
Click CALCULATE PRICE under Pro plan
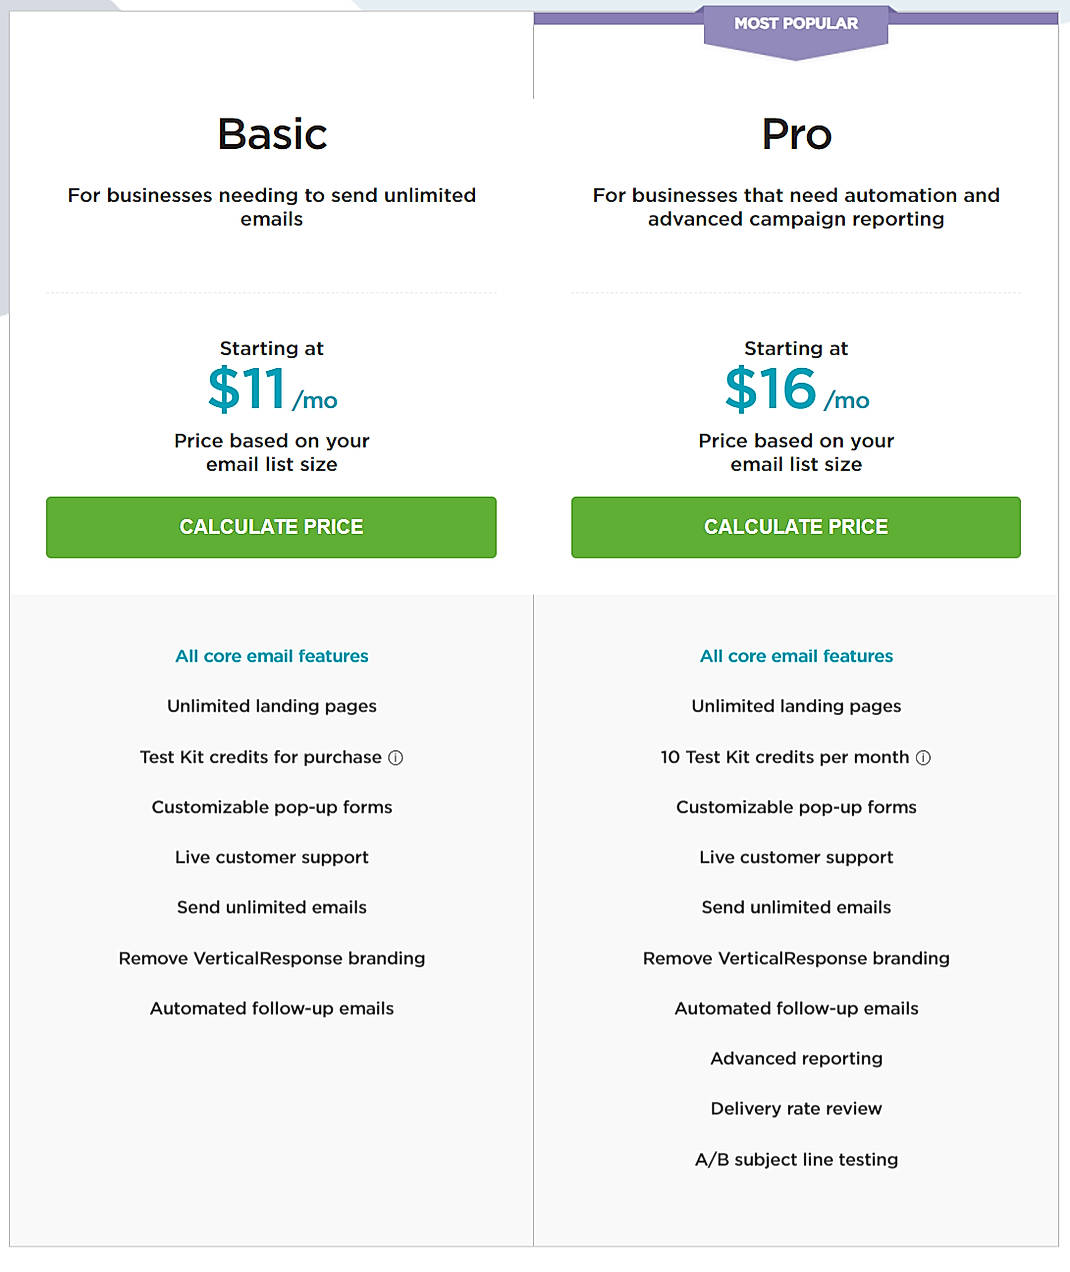click(x=795, y=527)
